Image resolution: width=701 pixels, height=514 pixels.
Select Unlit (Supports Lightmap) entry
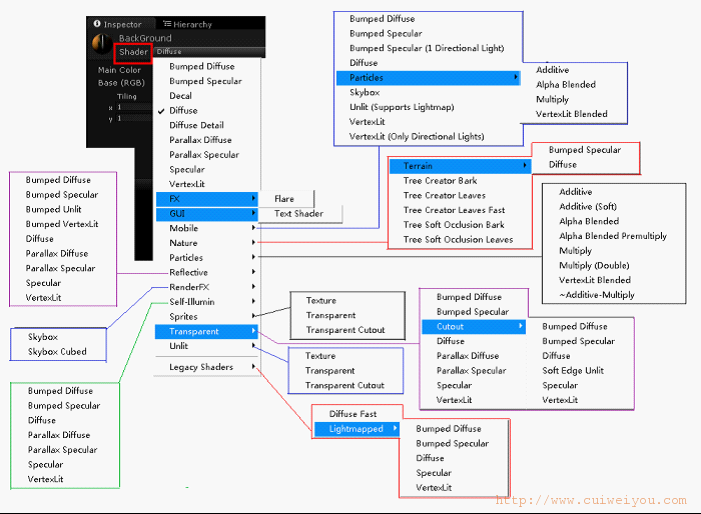pyautogui.click(x=402, y=107)
